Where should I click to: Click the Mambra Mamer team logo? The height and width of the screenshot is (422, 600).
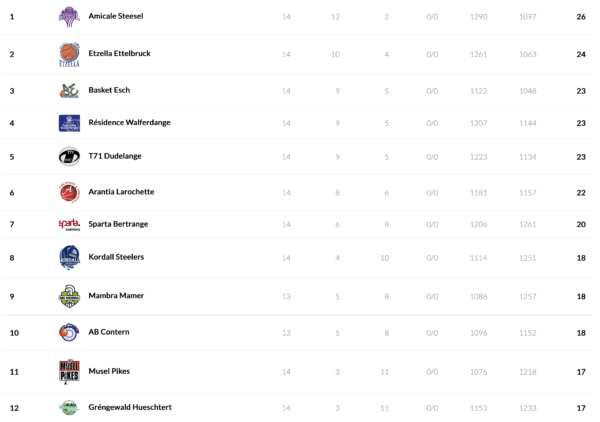pos(68,296)
